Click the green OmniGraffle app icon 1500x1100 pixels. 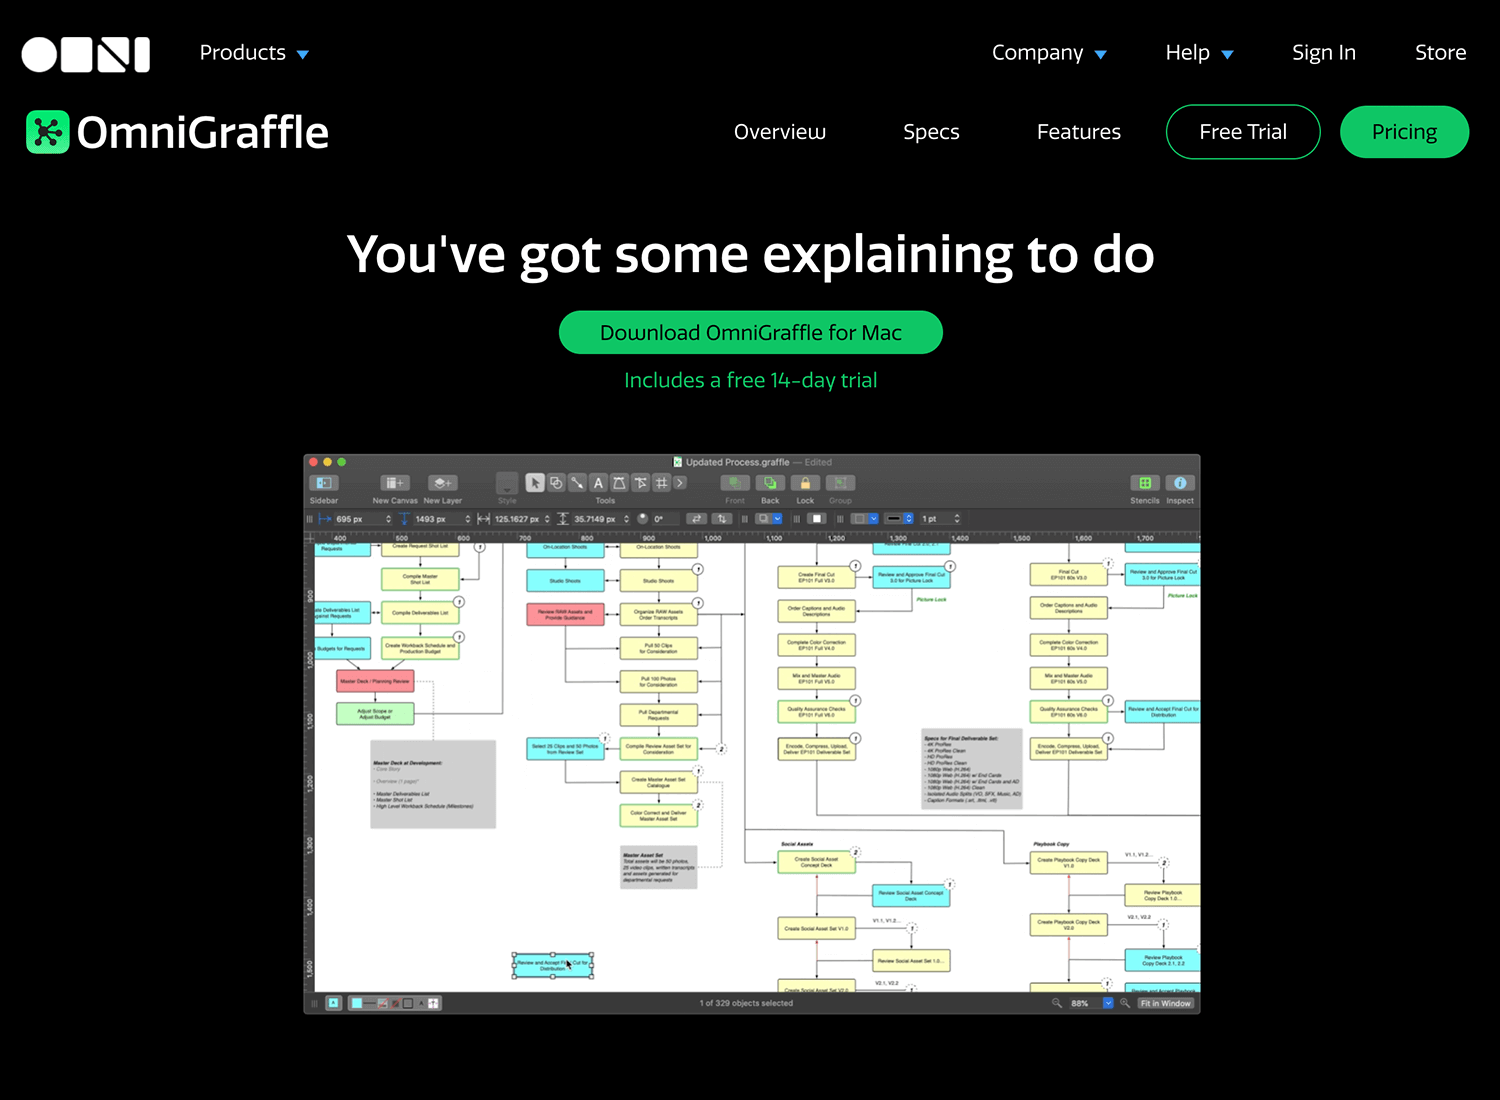(x=47, y=132)
